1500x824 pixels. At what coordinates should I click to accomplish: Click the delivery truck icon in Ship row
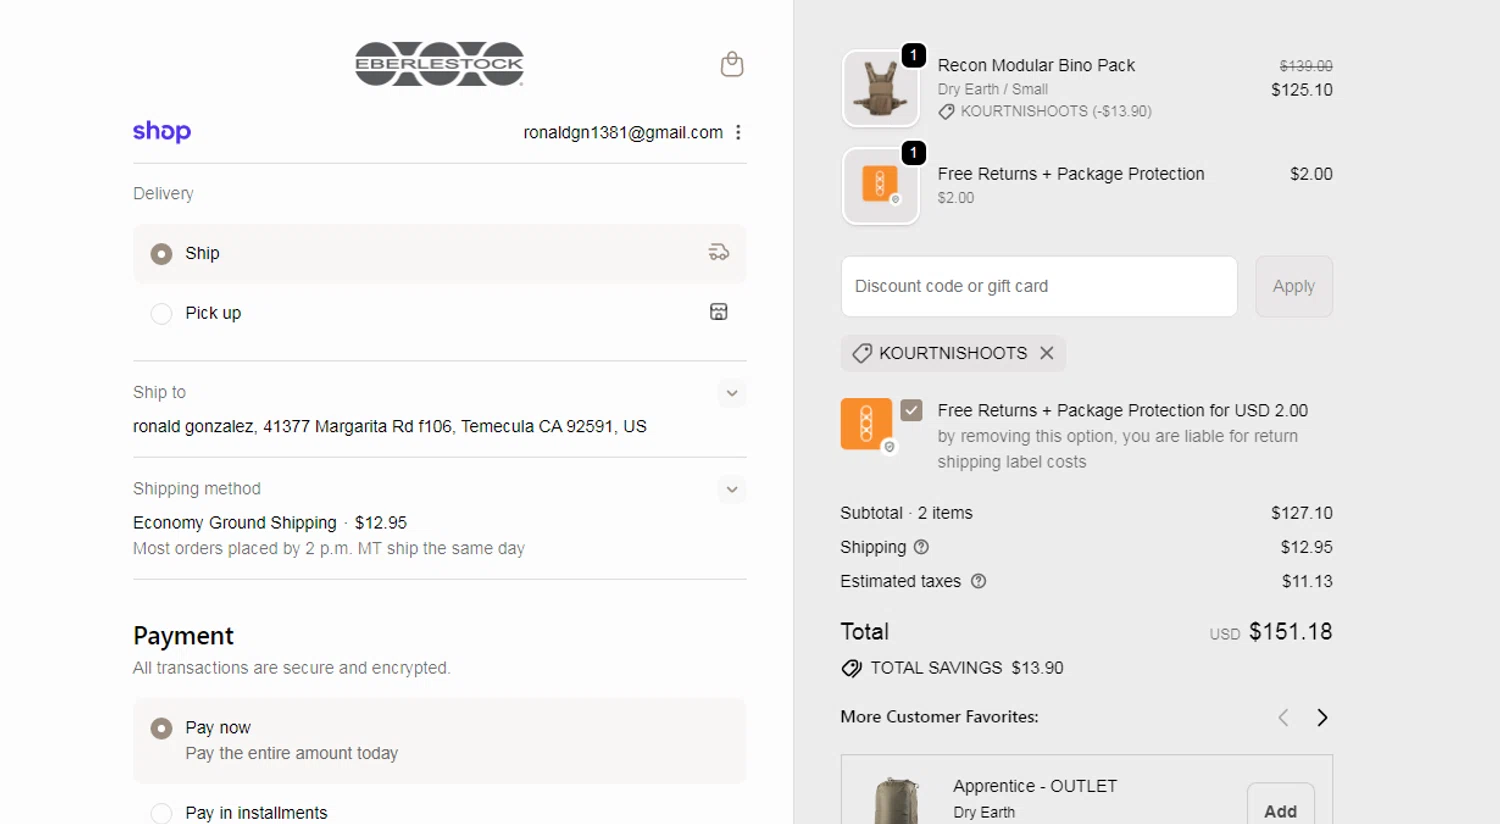coord(718,253)
